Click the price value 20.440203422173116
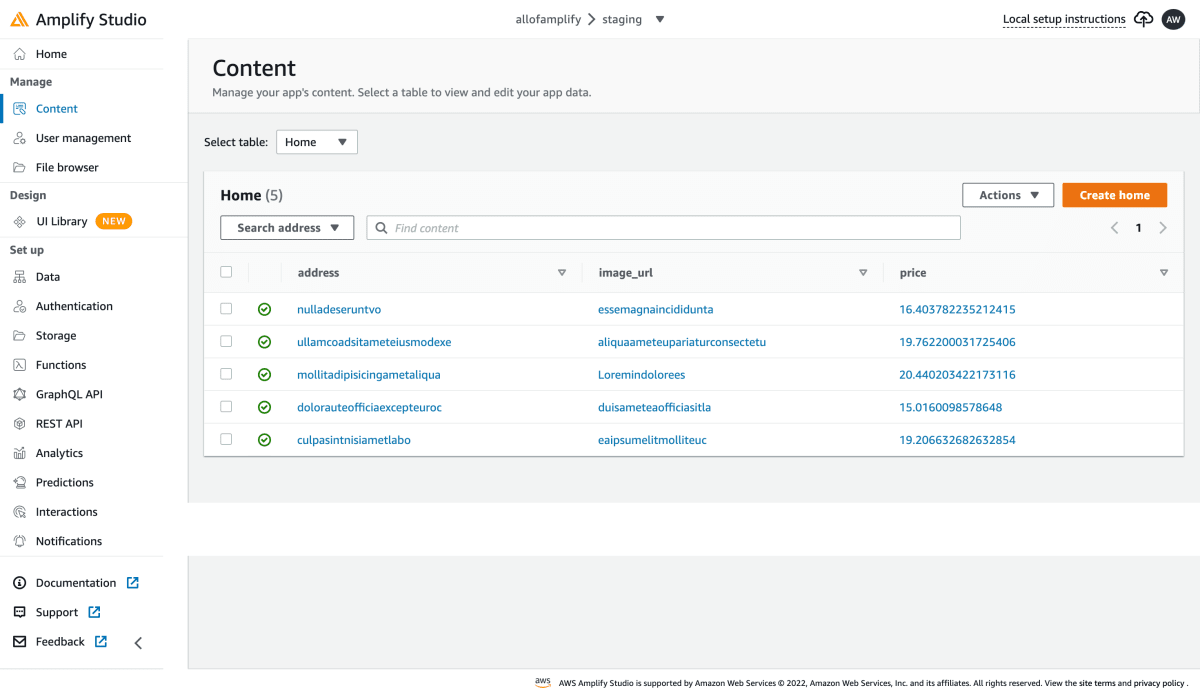The image size is (1200, 697). click(x=957, y=375)
